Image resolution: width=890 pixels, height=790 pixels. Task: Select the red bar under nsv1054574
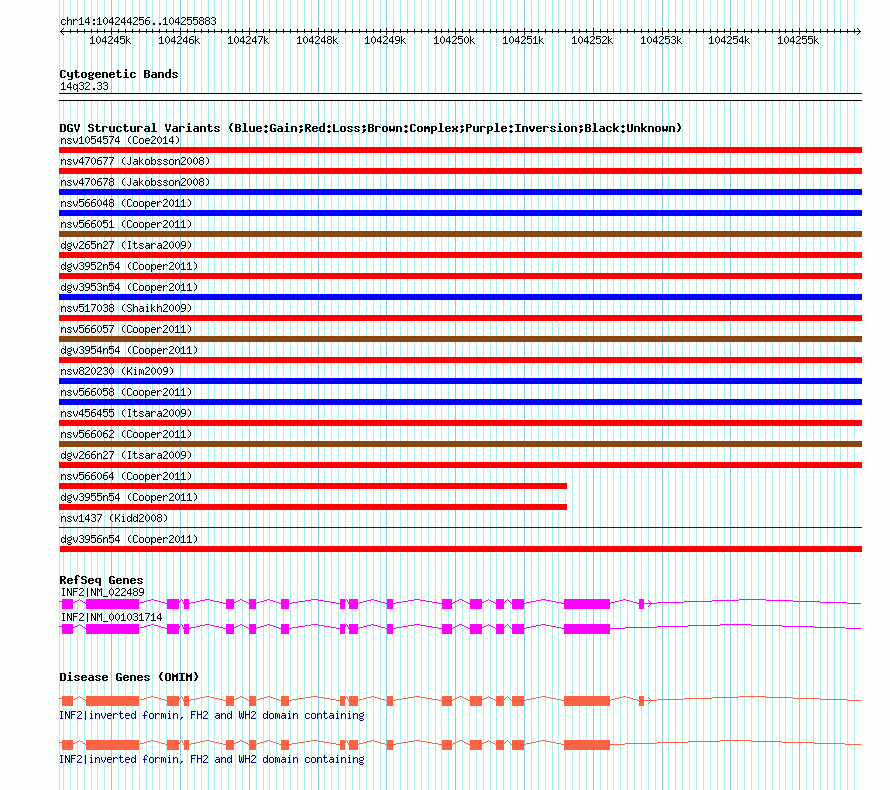460,150
